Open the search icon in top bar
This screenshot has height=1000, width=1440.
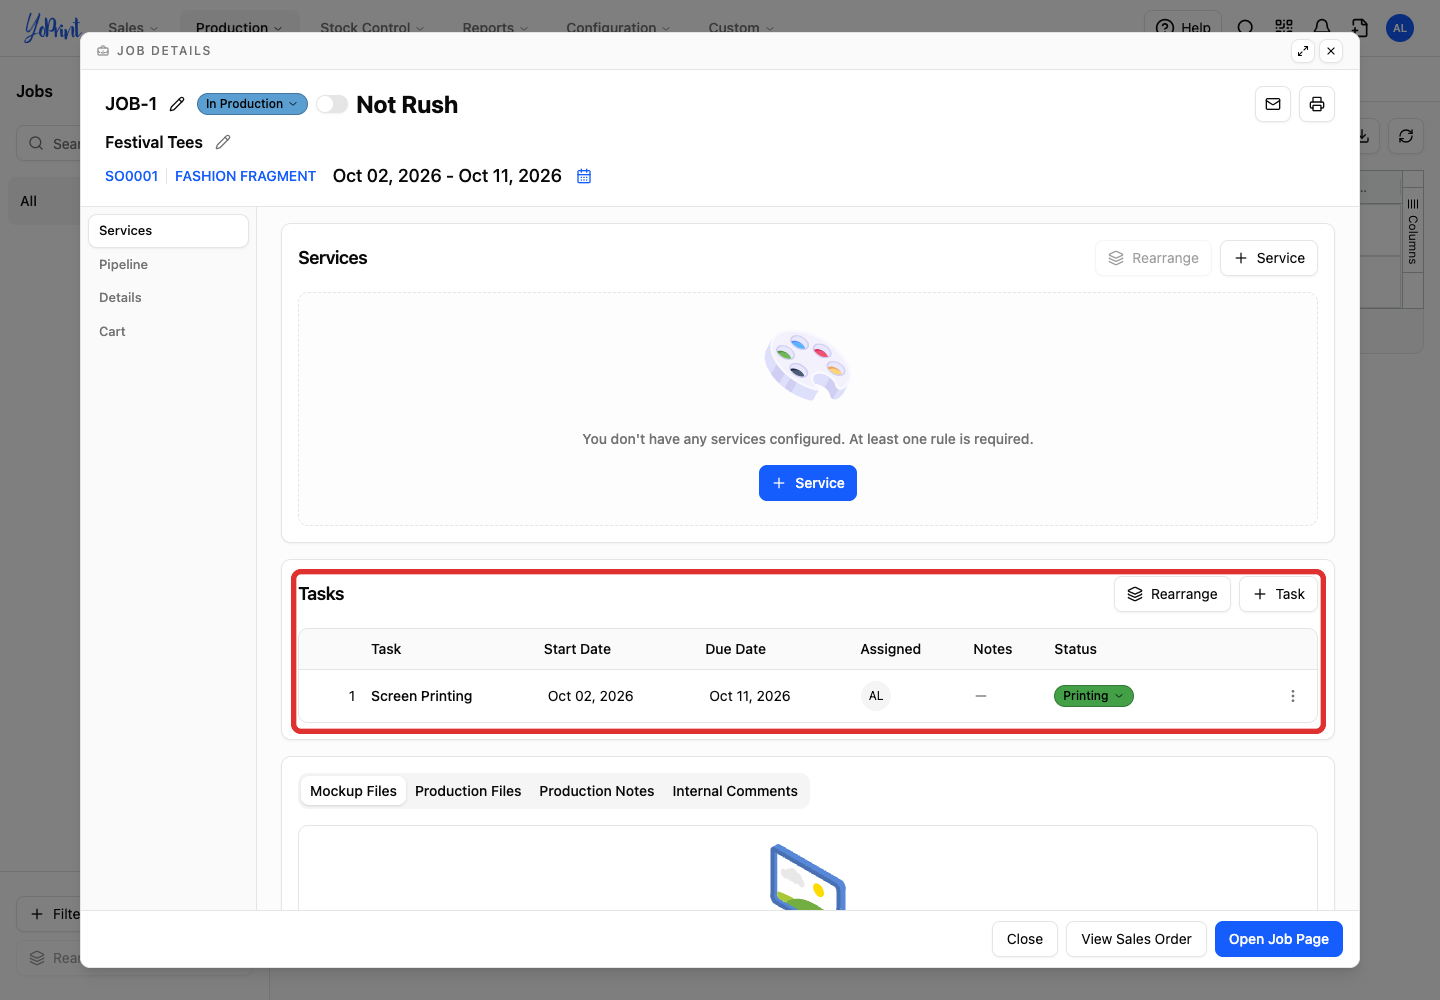point(1246,27)
